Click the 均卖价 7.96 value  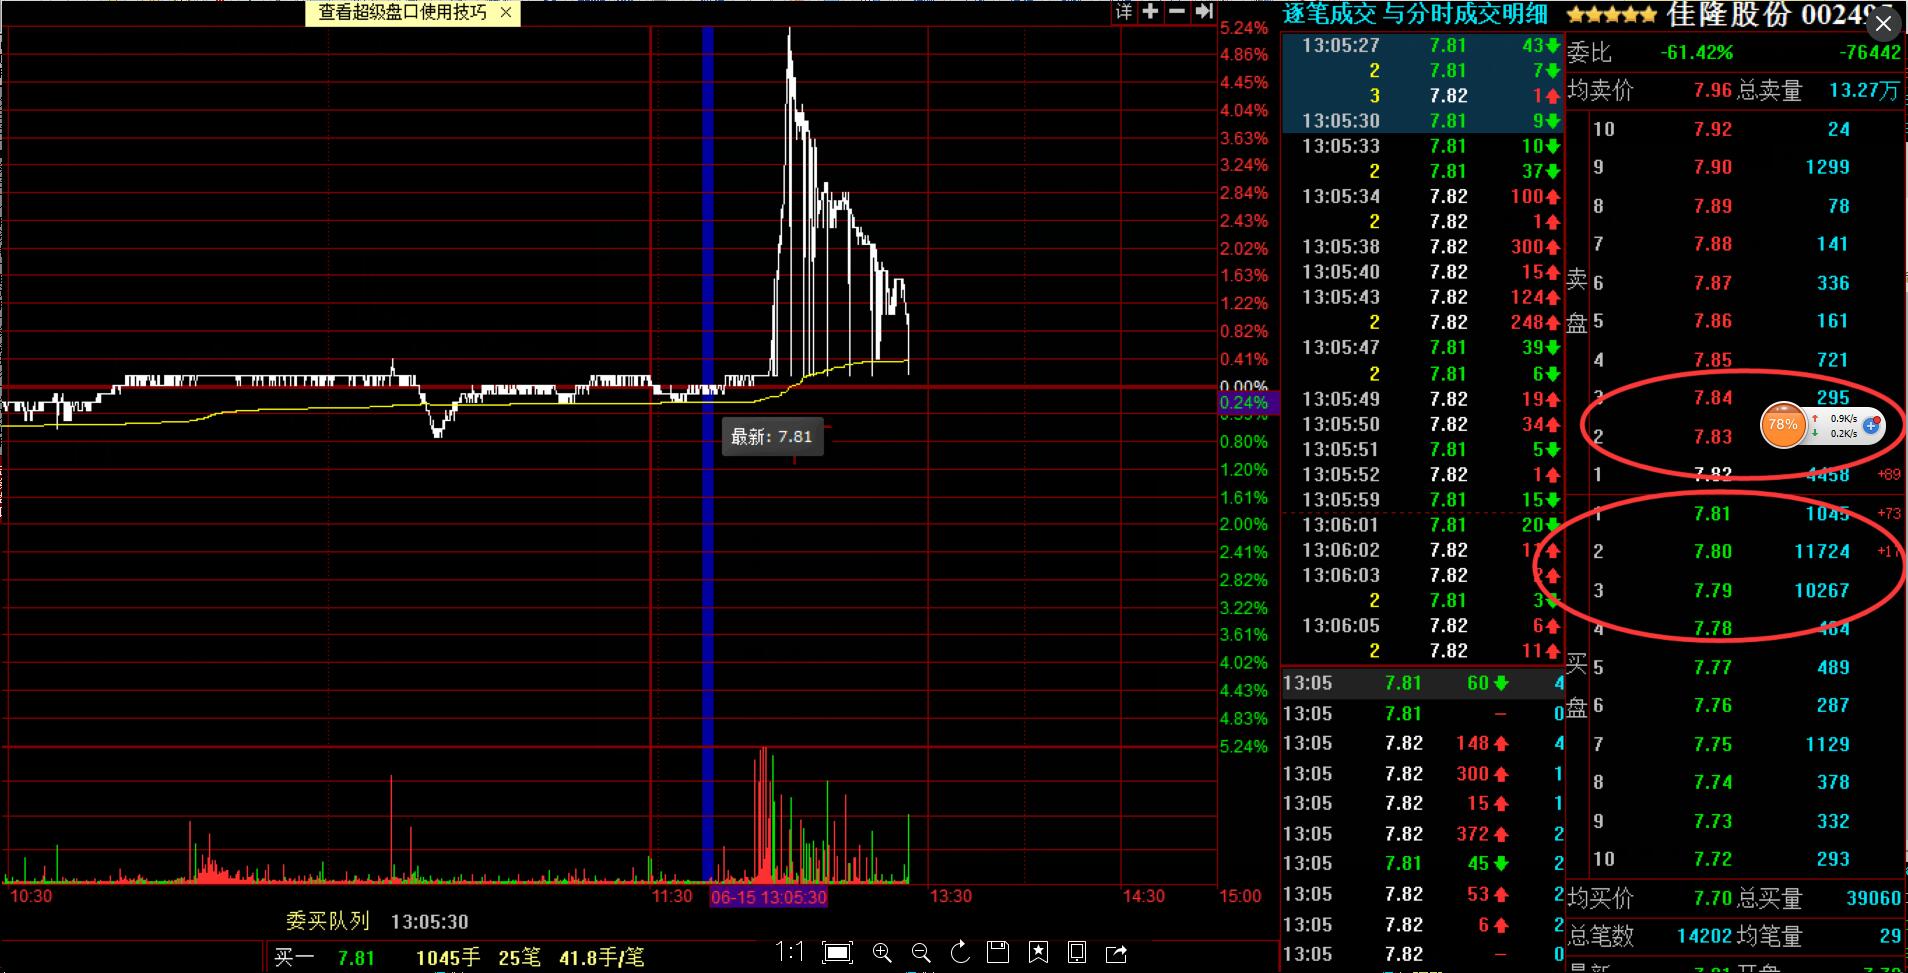[1712, 90]
